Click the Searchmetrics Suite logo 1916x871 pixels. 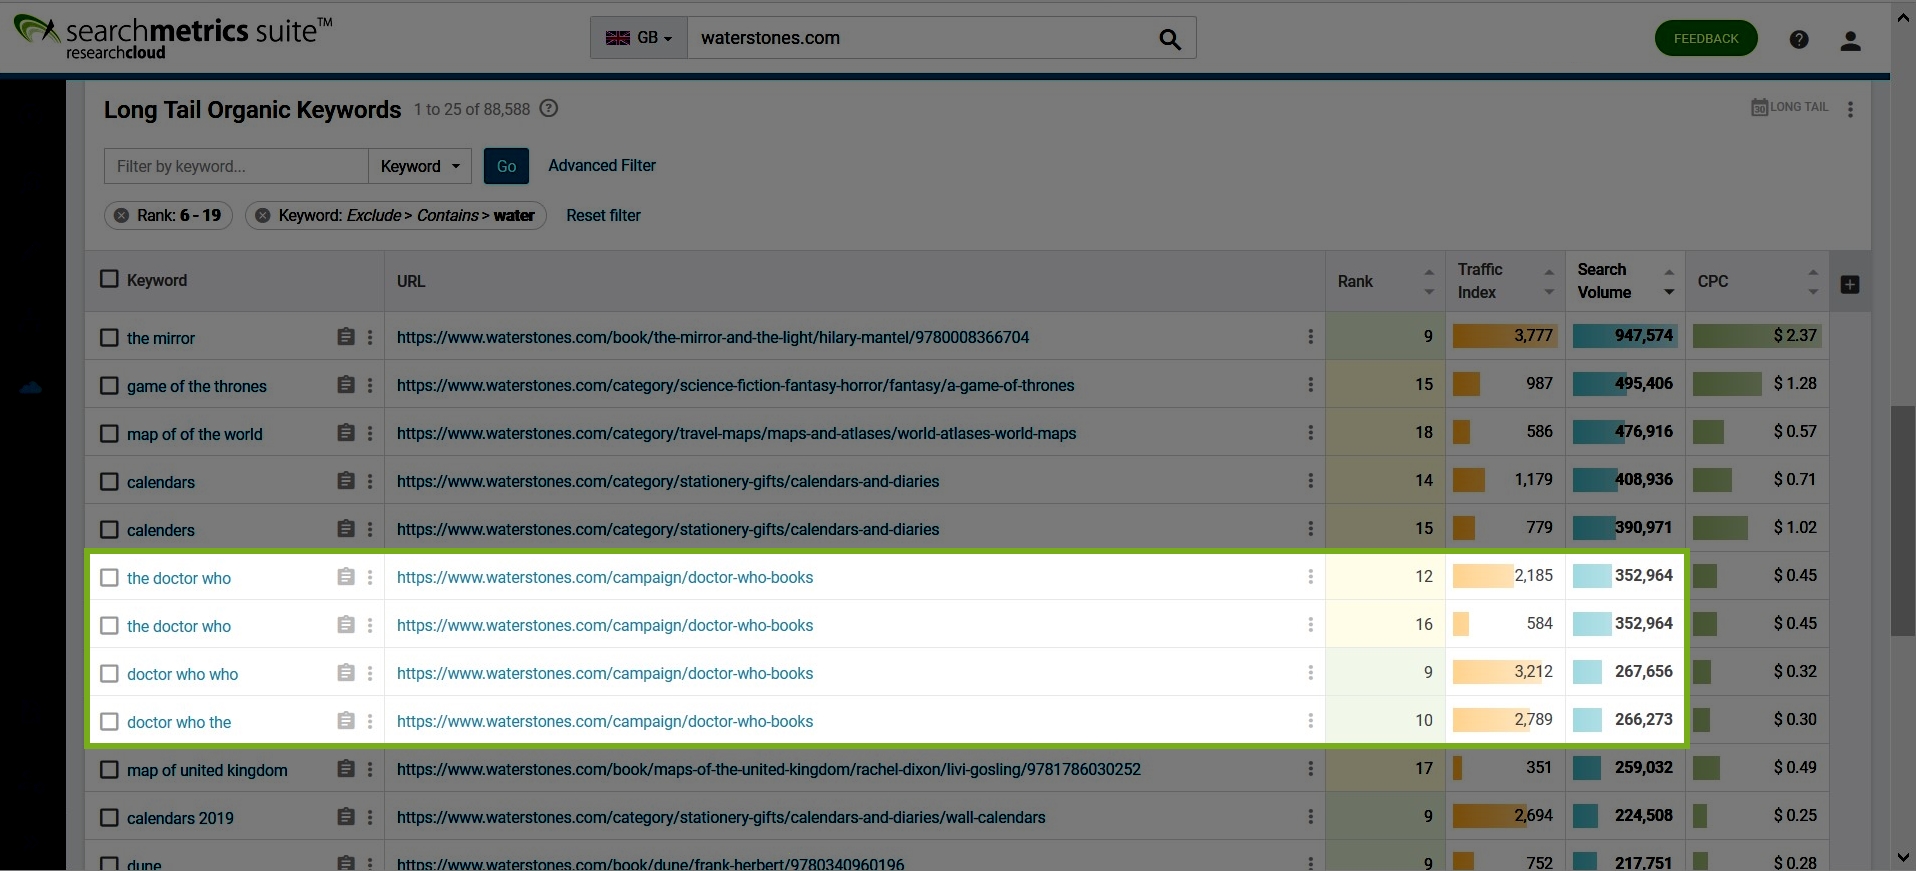click(172, 36)
